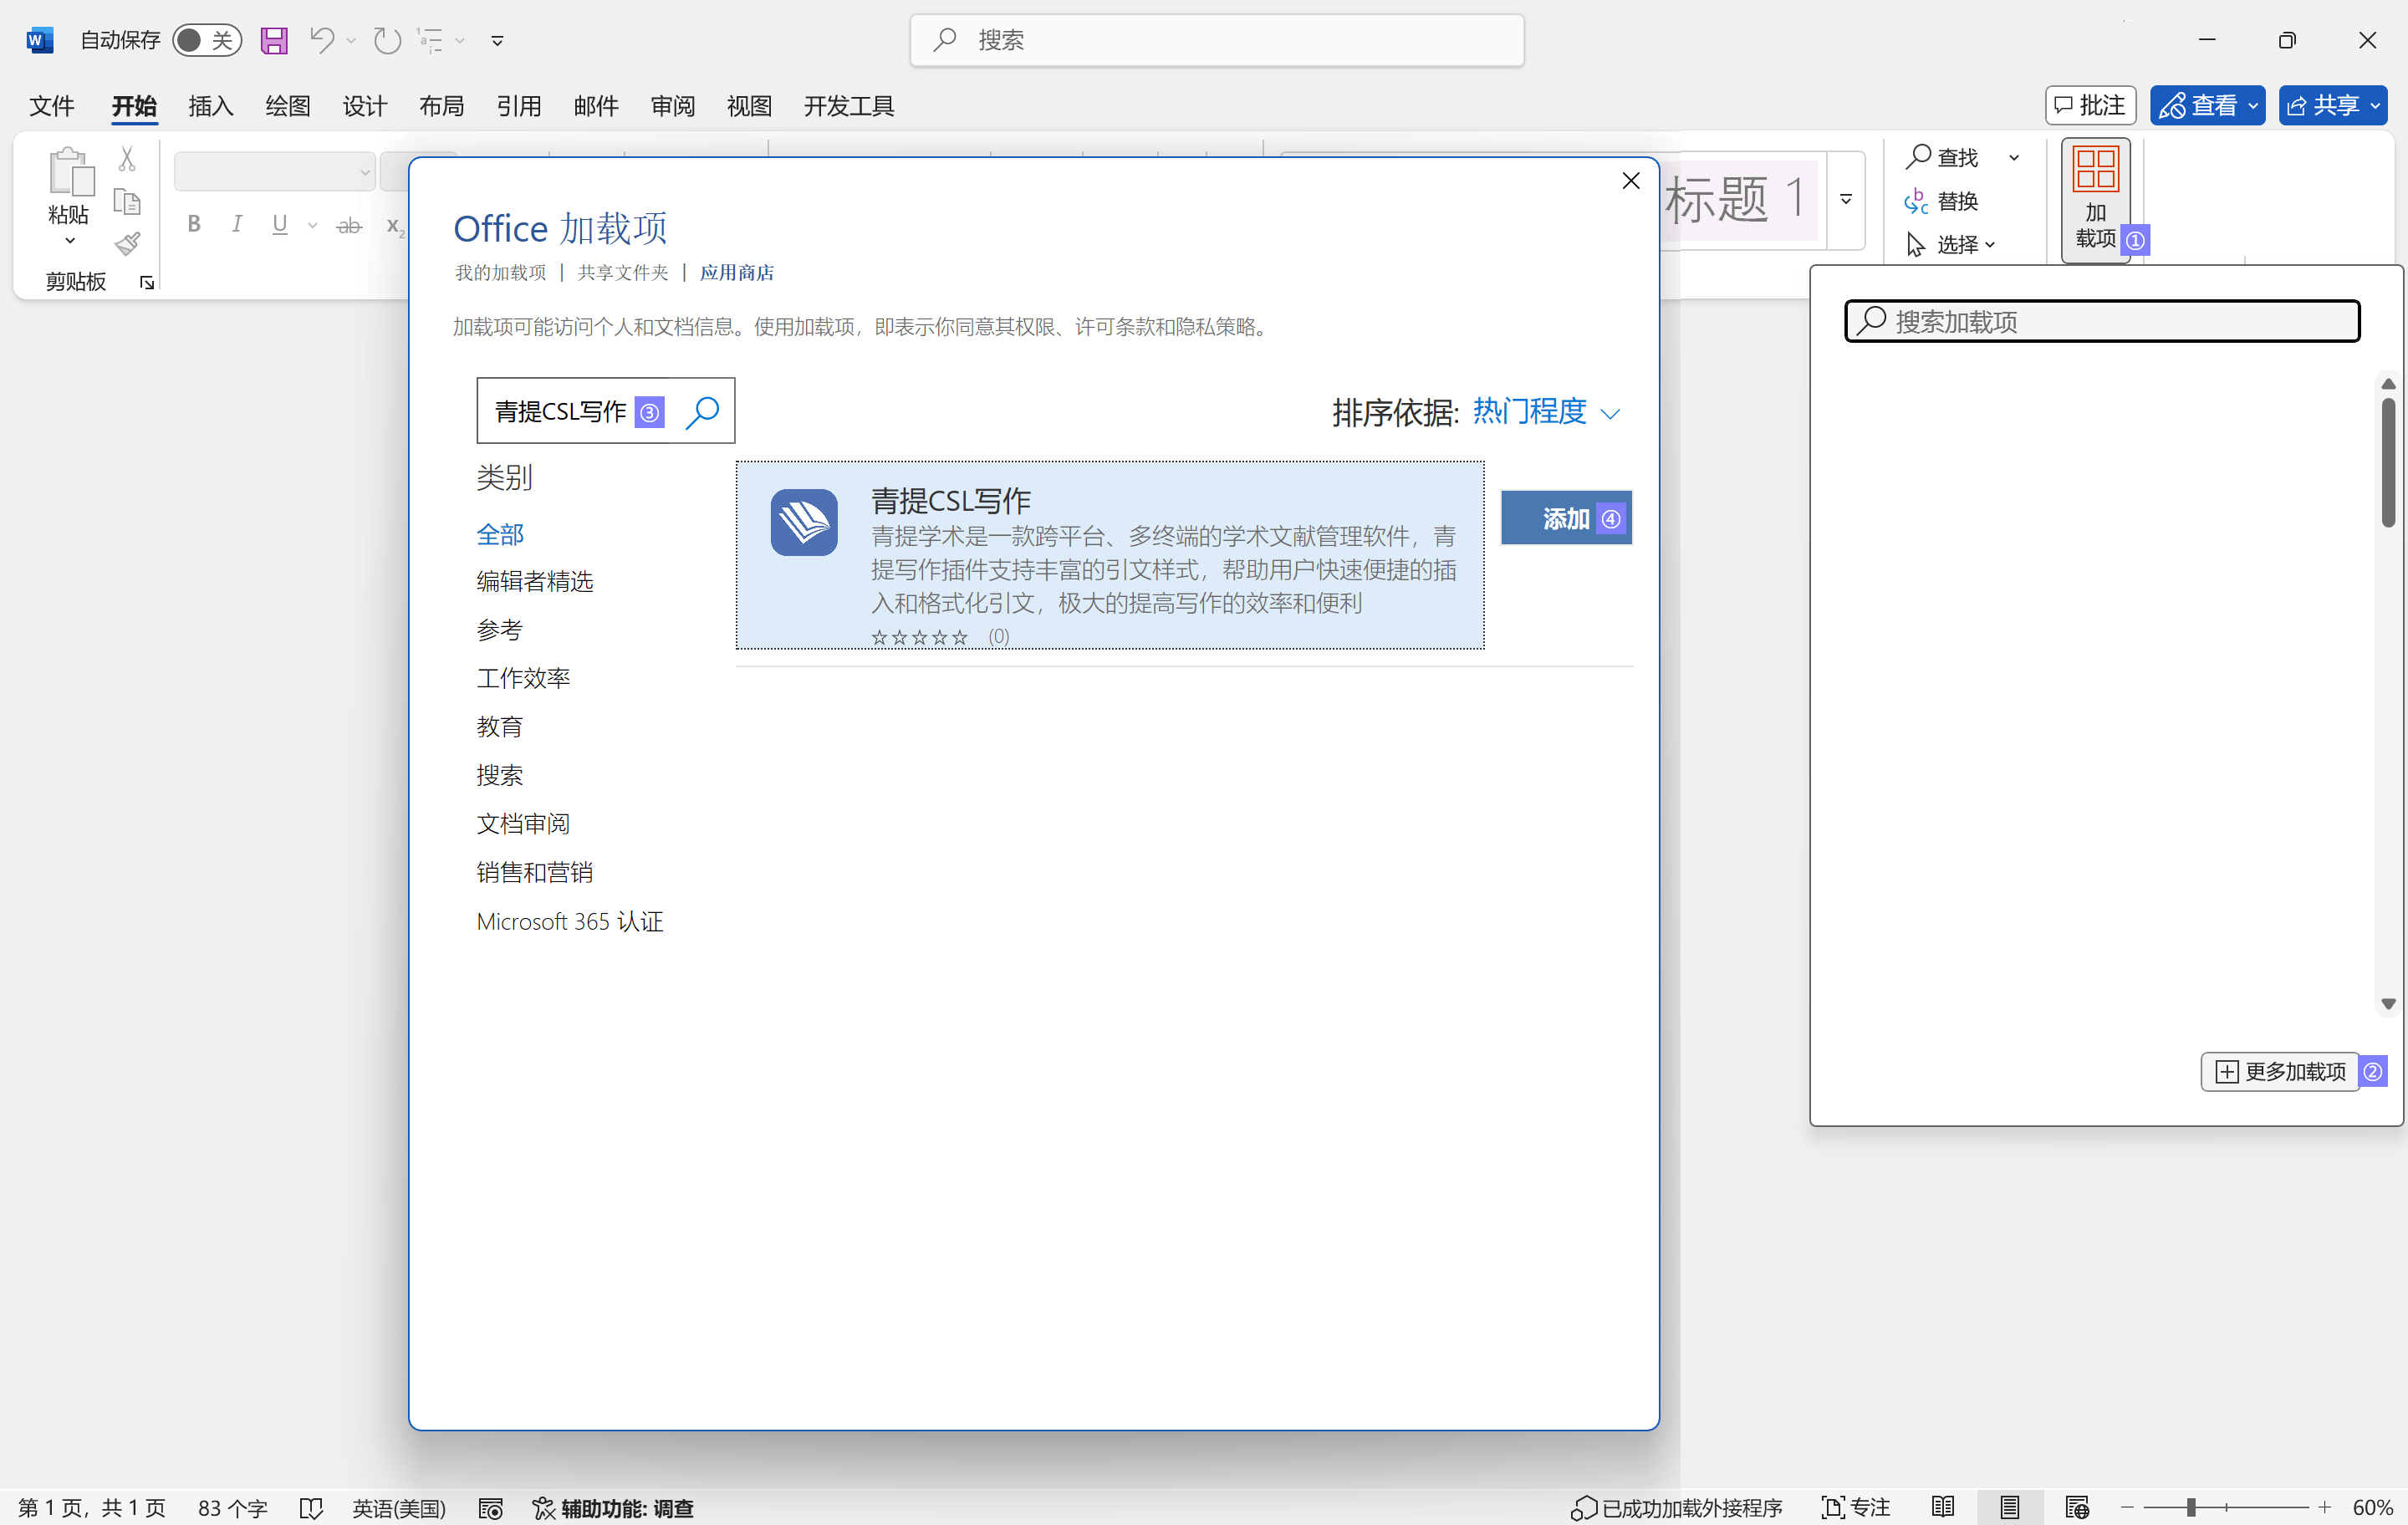Expand the Styles gallery more arrow

click(x=1846, y=200)
